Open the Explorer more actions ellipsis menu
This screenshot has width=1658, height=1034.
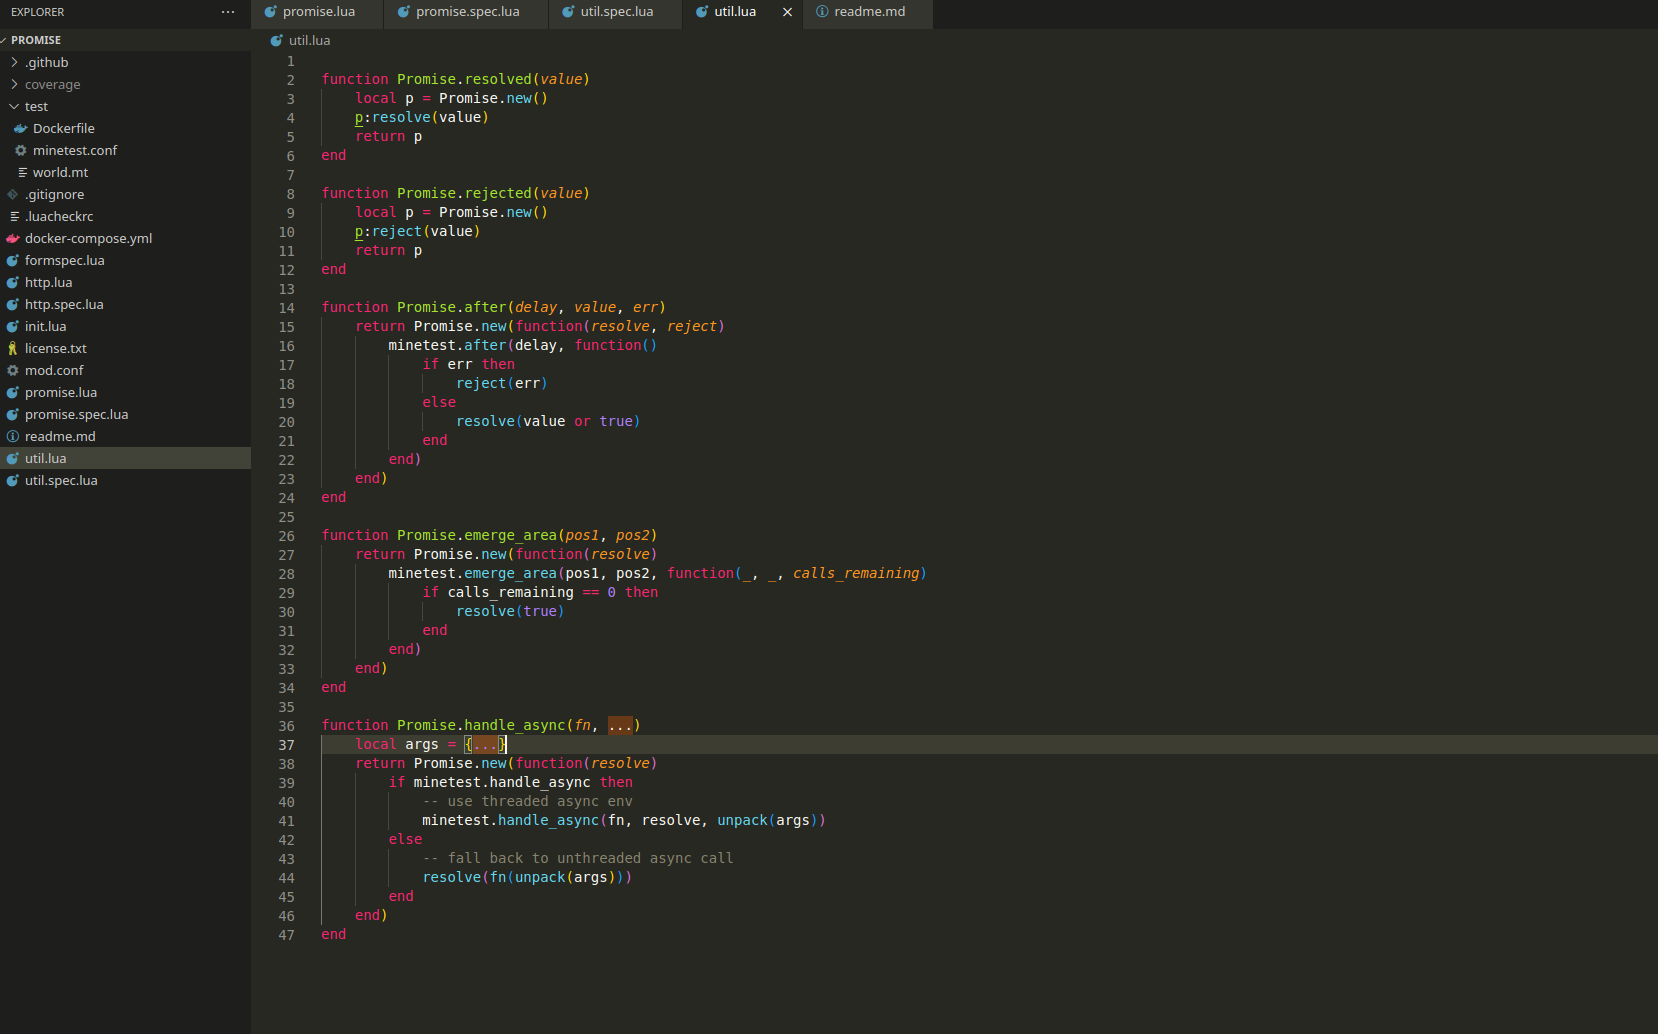228,12
